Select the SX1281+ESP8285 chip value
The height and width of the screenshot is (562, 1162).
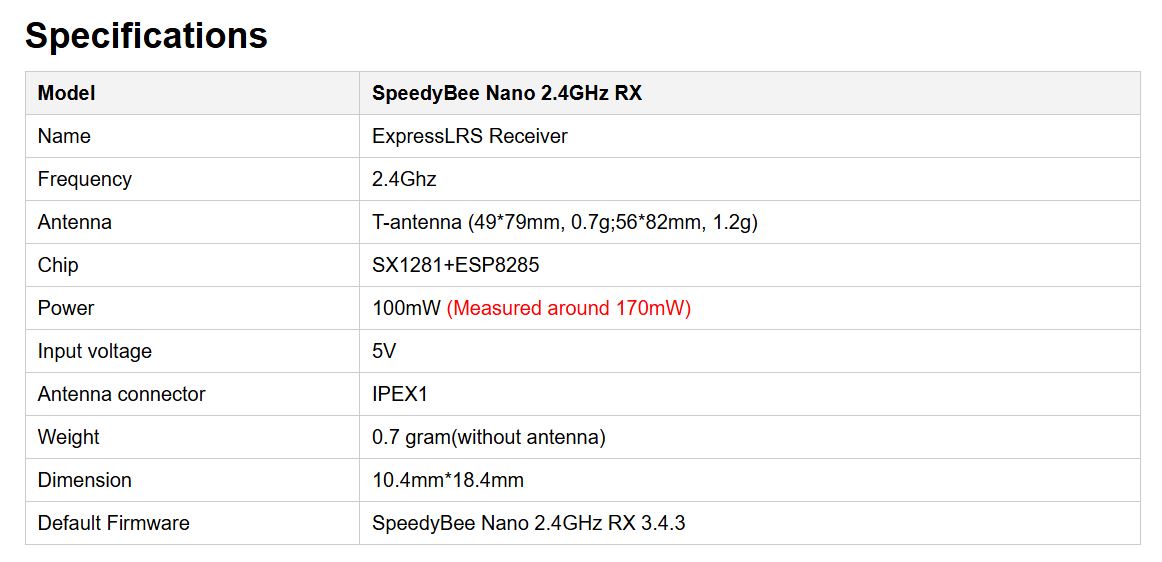click(455, 265)
